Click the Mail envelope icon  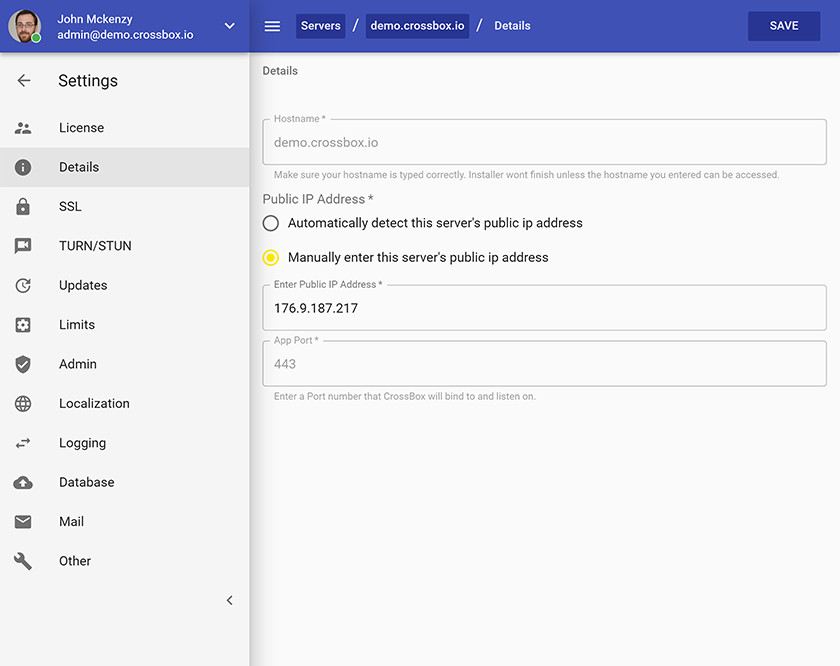(x=23, y=522)
